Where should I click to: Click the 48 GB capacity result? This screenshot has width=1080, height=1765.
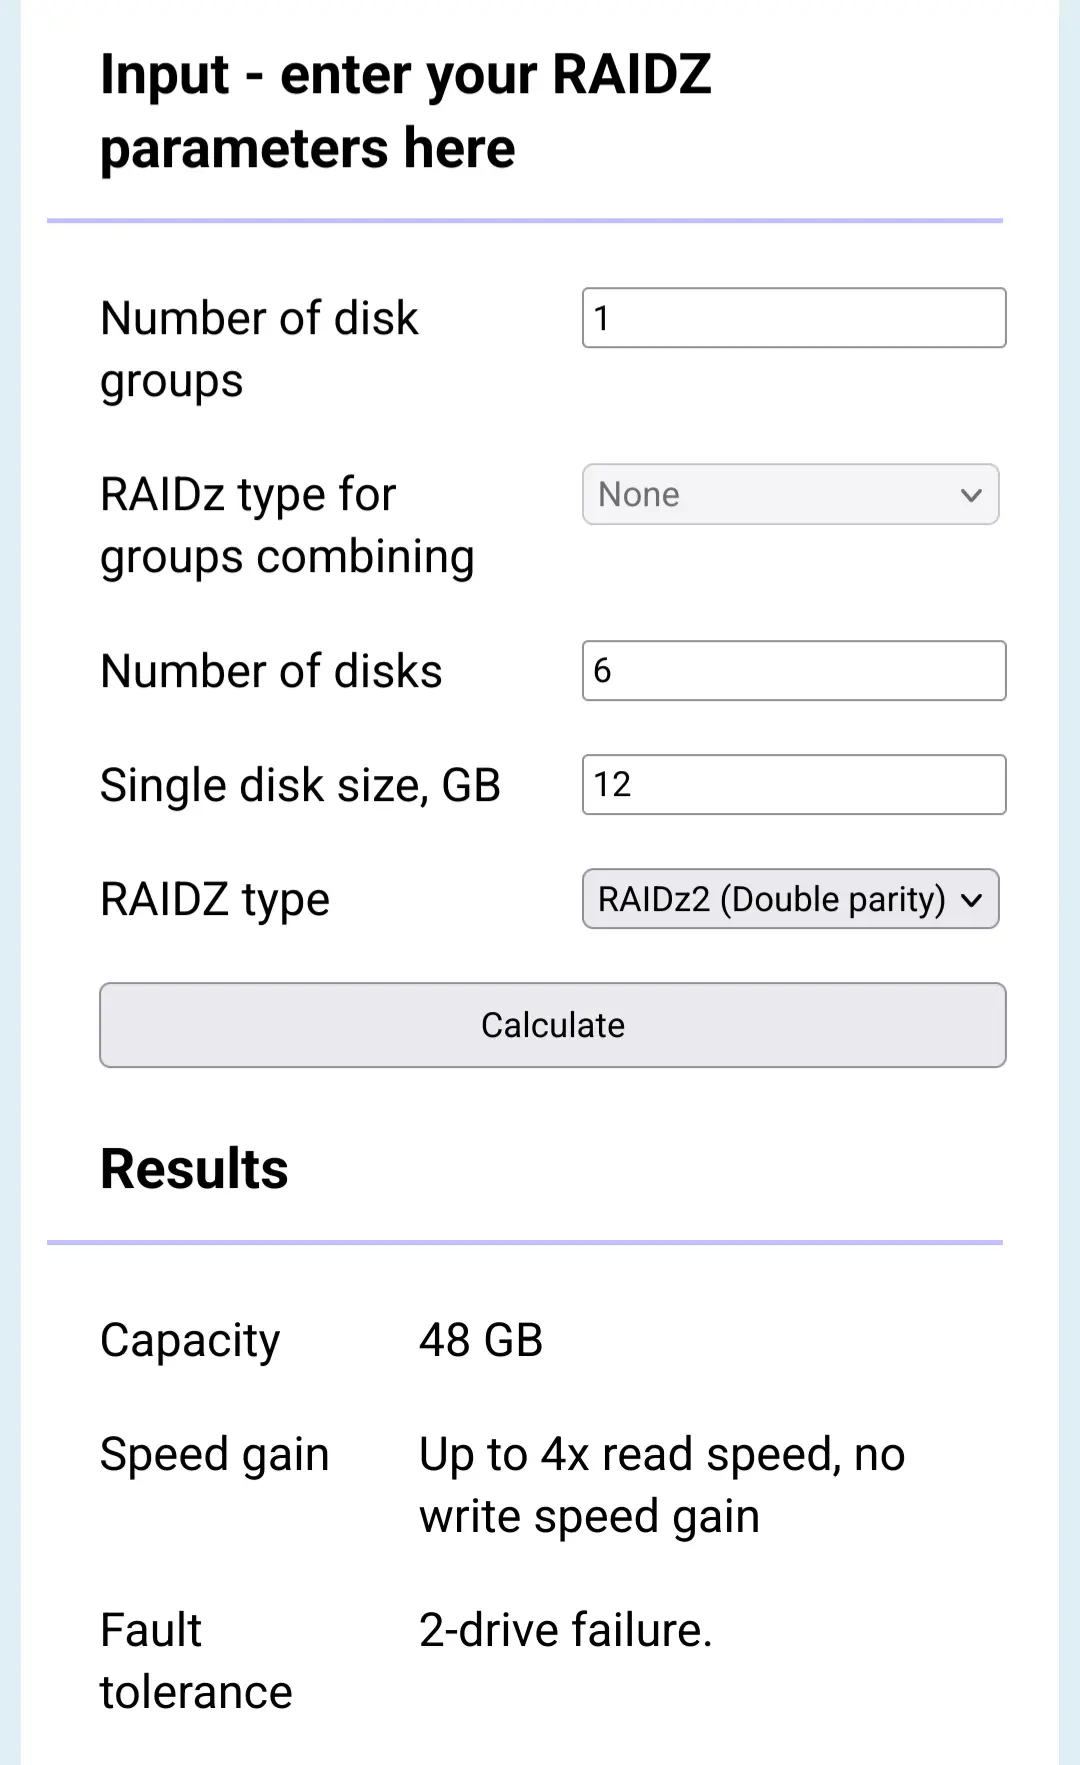[x=480, y=1340]
